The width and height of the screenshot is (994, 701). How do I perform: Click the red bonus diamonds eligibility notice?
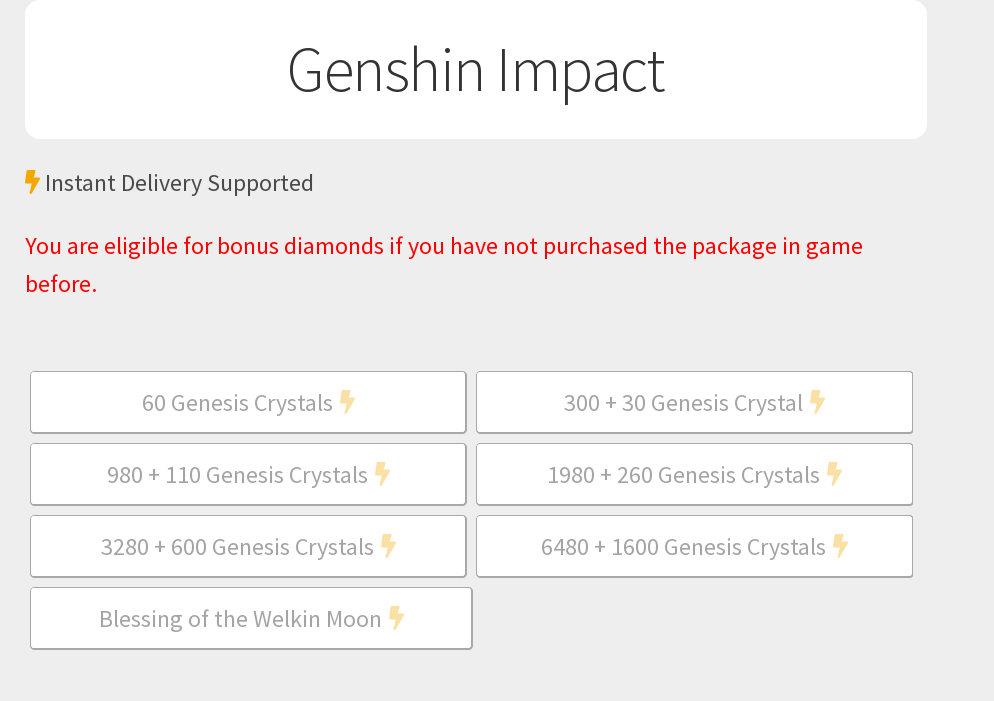pyautogui.click(x=443, y=246)
